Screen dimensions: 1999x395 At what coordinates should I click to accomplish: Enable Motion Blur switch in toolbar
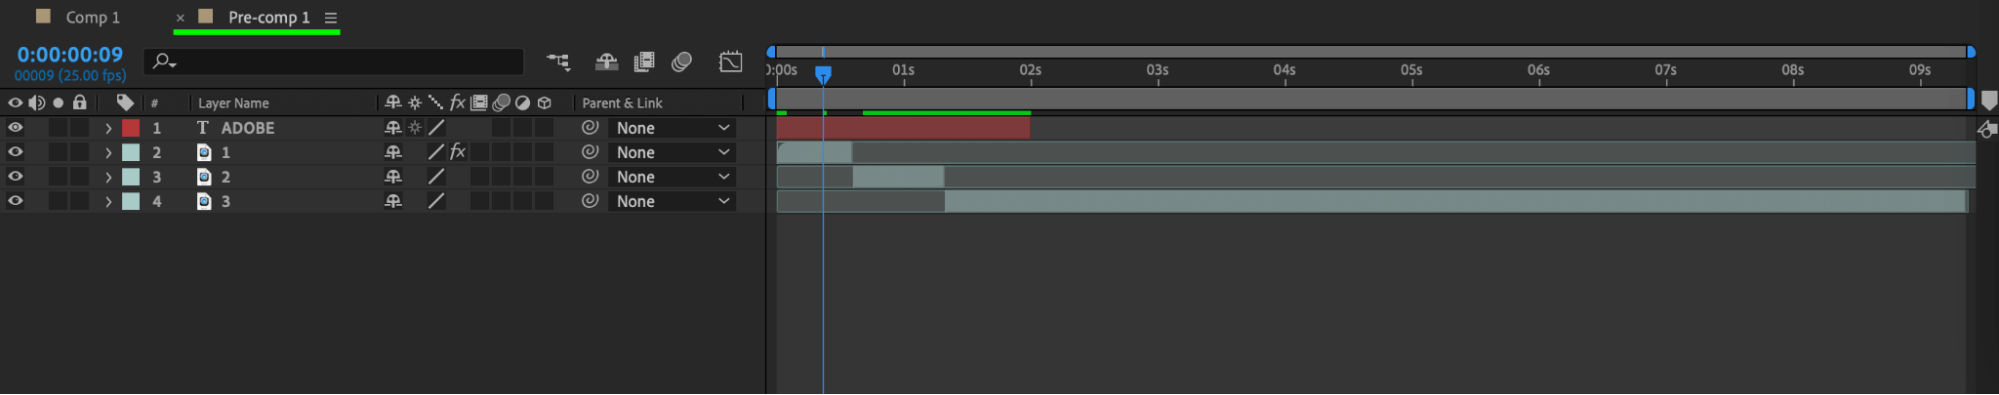682,62
